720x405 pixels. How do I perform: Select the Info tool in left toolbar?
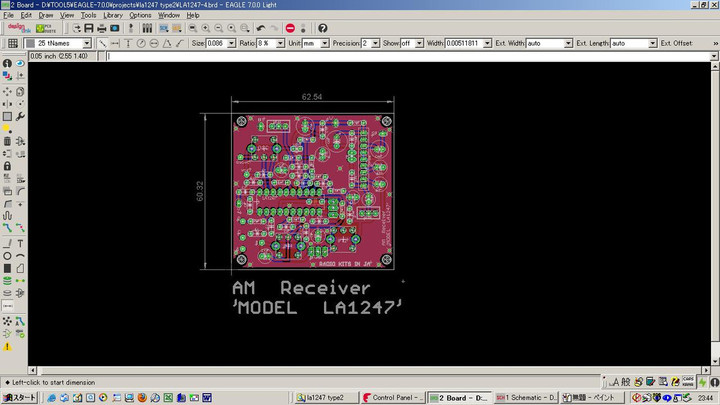[x=7, y=63]
